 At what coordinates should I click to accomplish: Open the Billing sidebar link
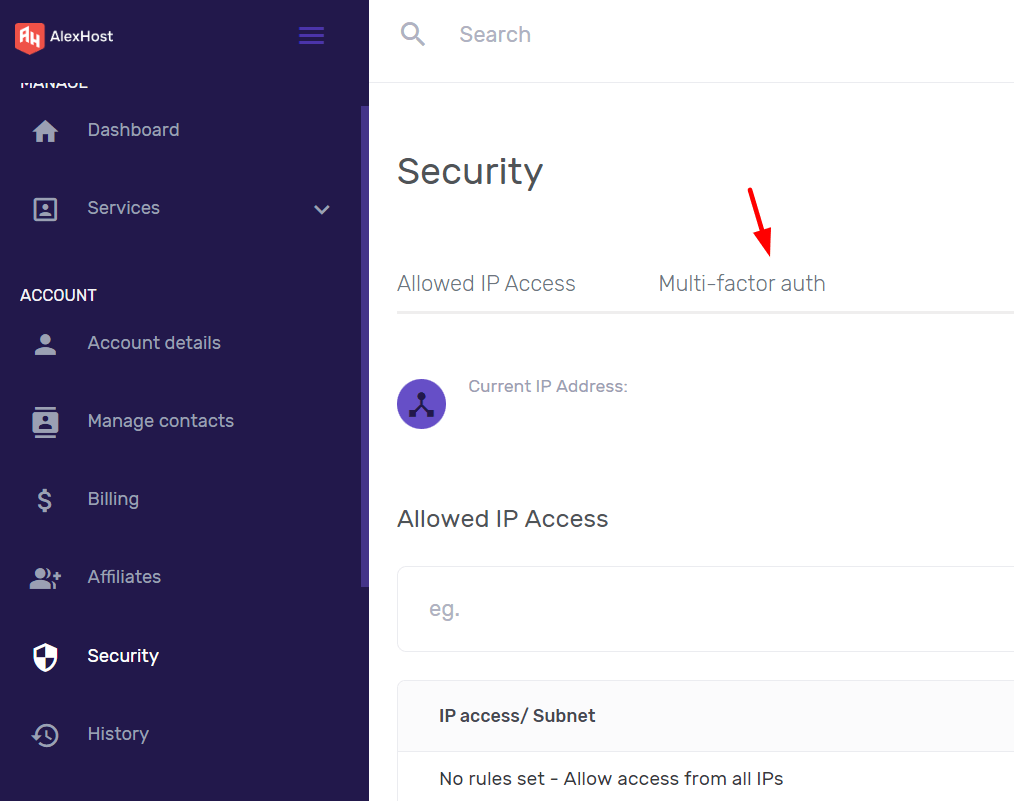[113, 499]
